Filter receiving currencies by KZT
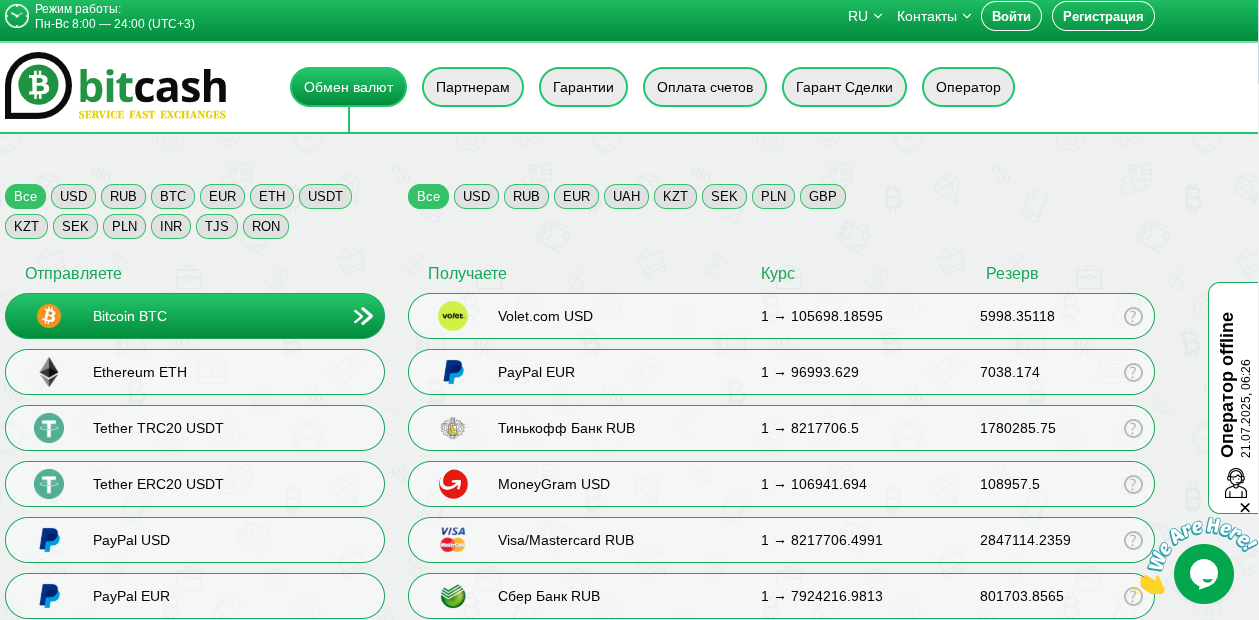 [675, 196]
